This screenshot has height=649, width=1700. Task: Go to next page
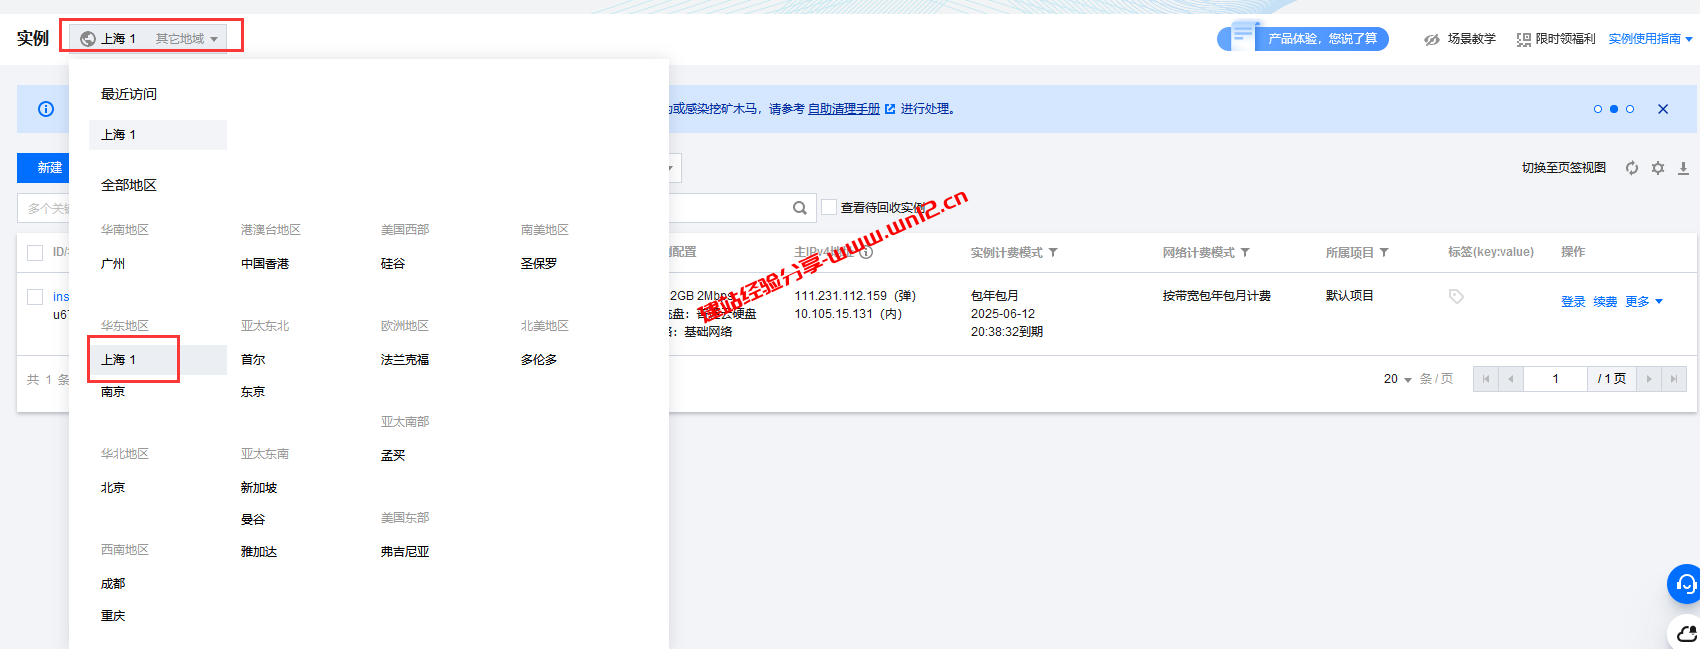(1649, 379)
